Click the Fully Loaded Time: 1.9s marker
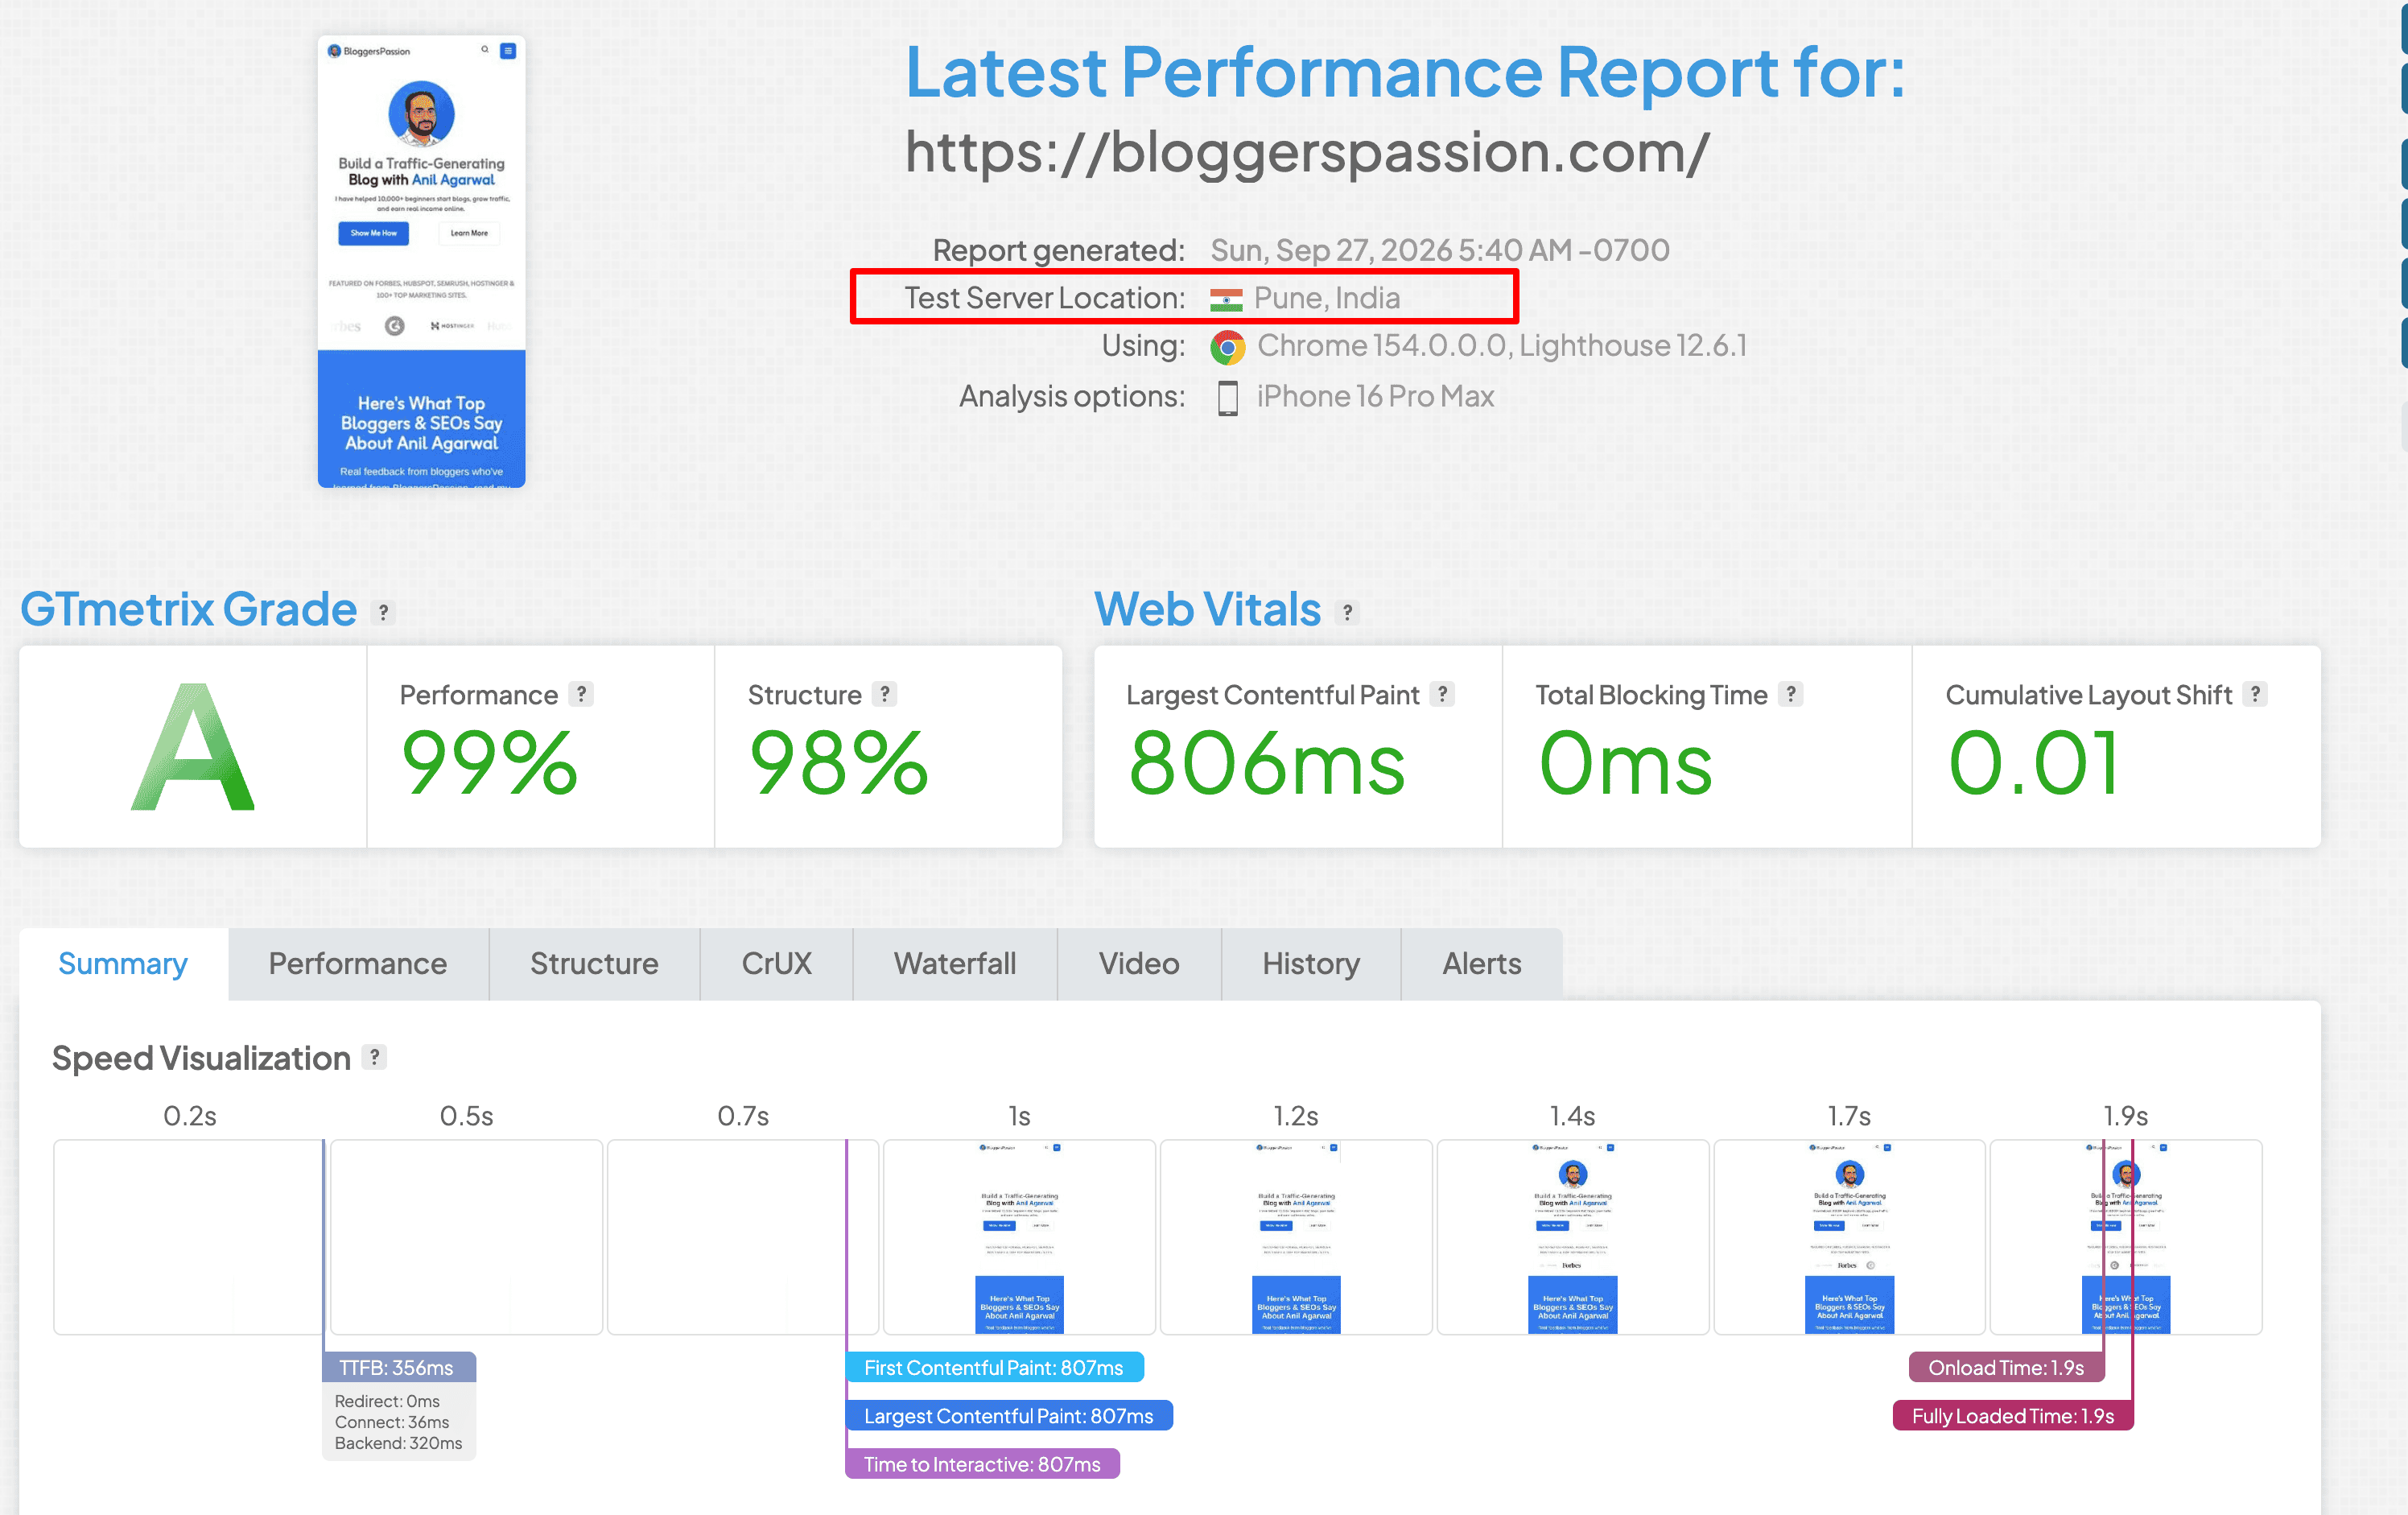The height and width of the screenshot is (1515, 2408). (2013, 1416)
